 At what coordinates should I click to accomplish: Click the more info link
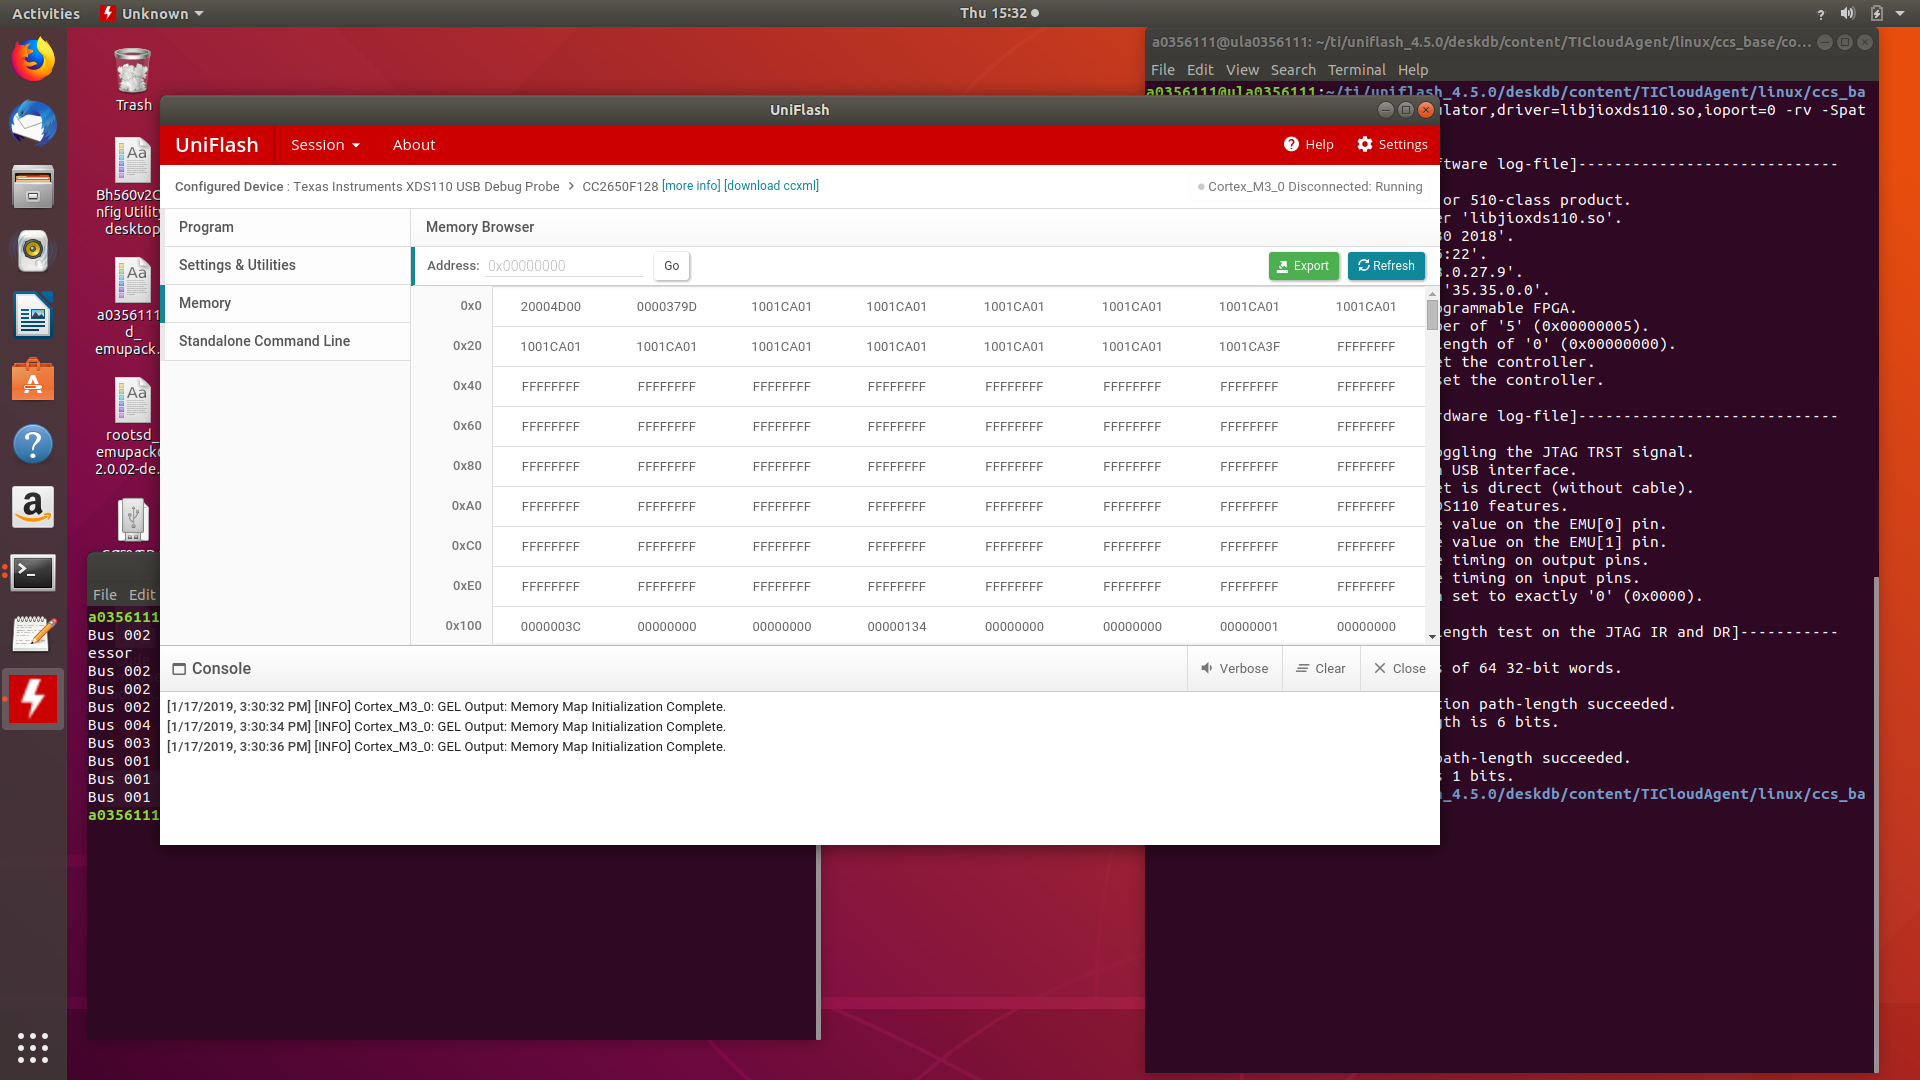pos(690,186)
